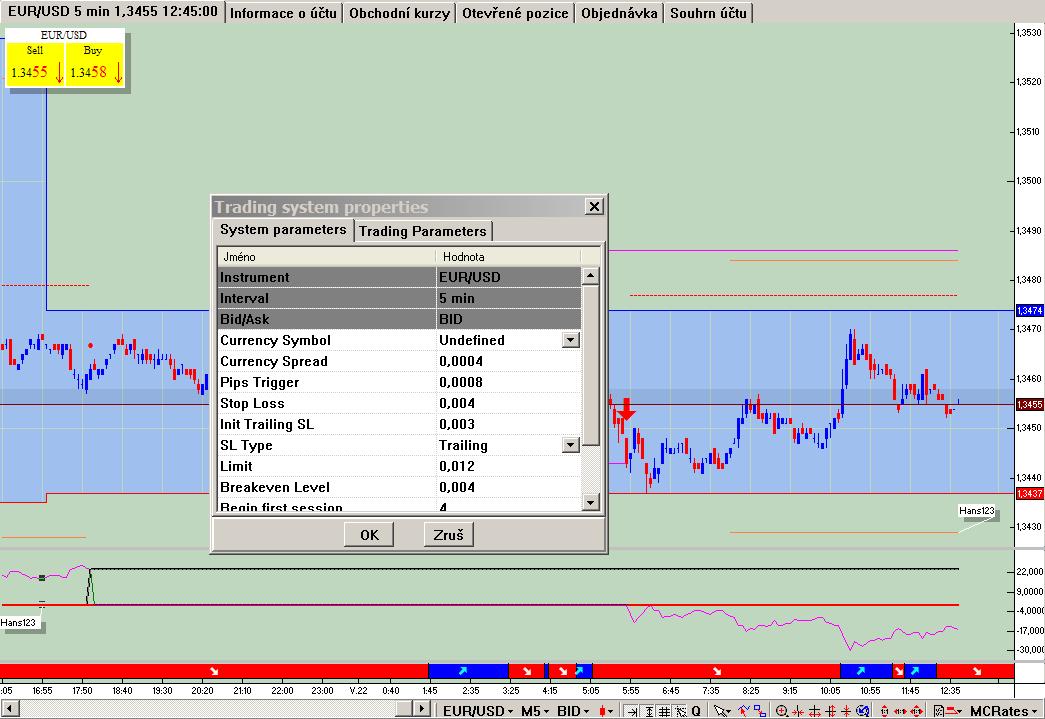Select the System parameters tab
The width and height of the screenshot is (1045, 719).
tap(283, 229)
